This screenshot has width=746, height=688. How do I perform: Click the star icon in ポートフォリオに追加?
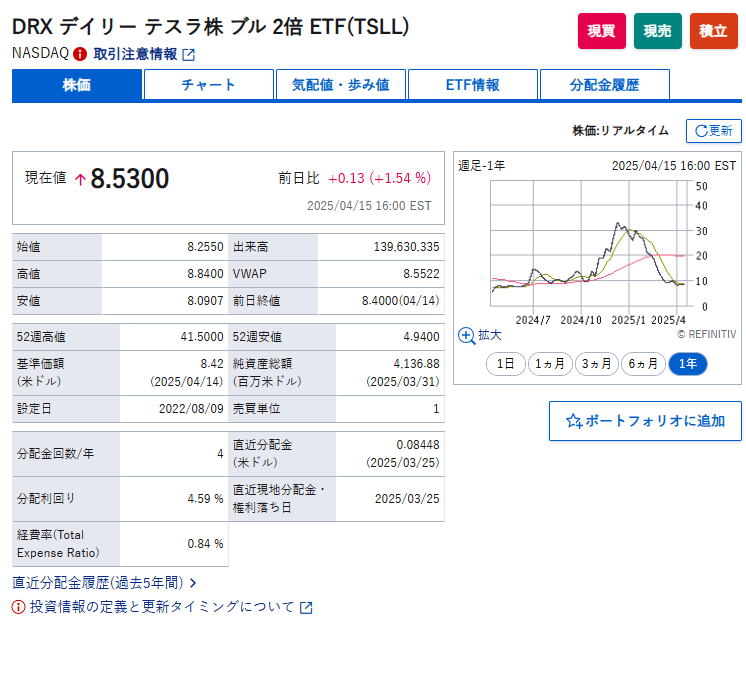pos(574,421)
